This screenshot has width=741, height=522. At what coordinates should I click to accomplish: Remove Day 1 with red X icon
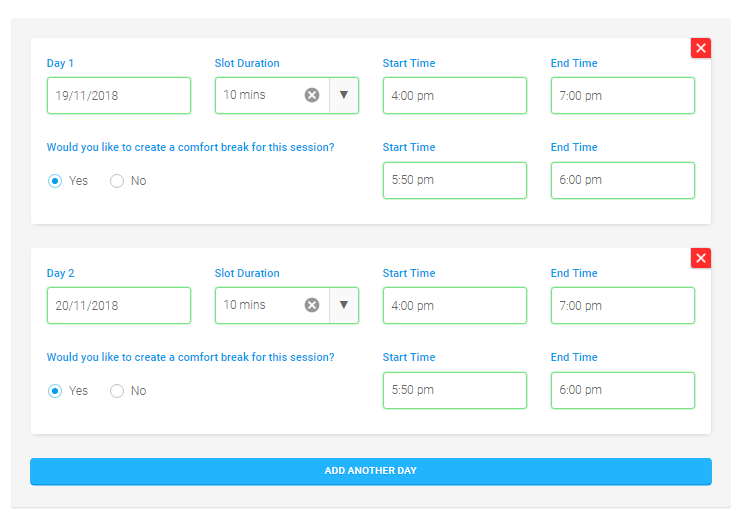(701, 48)
